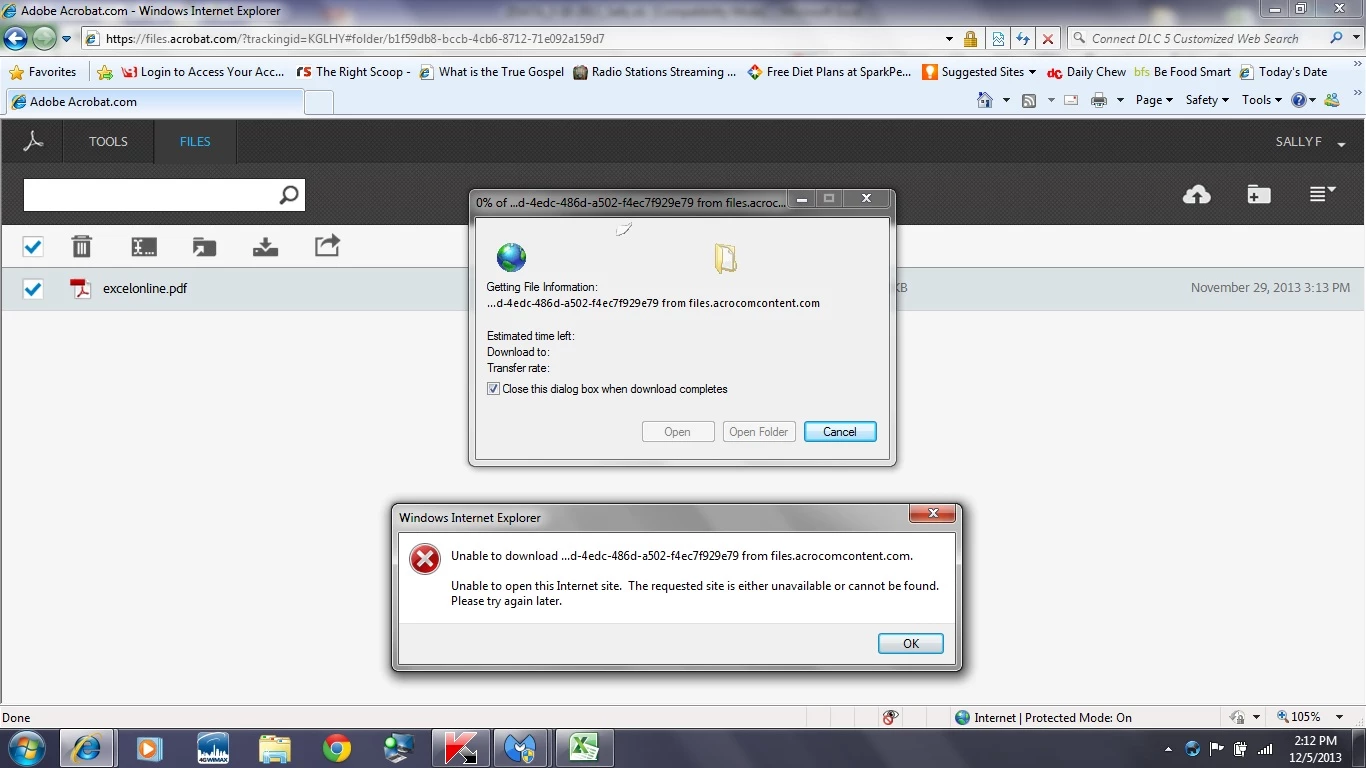Click the browser Back button
Image resolution: width=1366 pixels, height=768 pixels.
[x=15, y=39]
